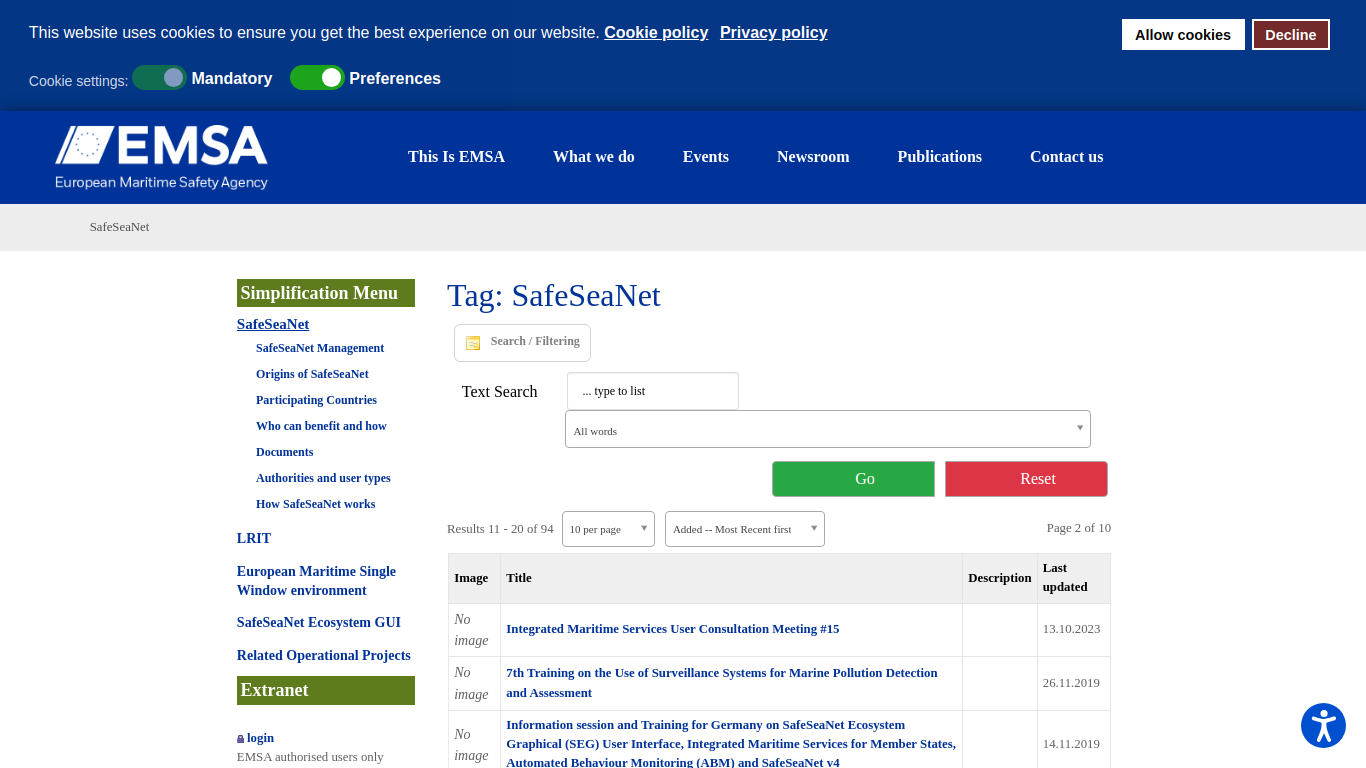Open Who can benefit and how link
This screenshot has width=1366, height=768.
321,426
